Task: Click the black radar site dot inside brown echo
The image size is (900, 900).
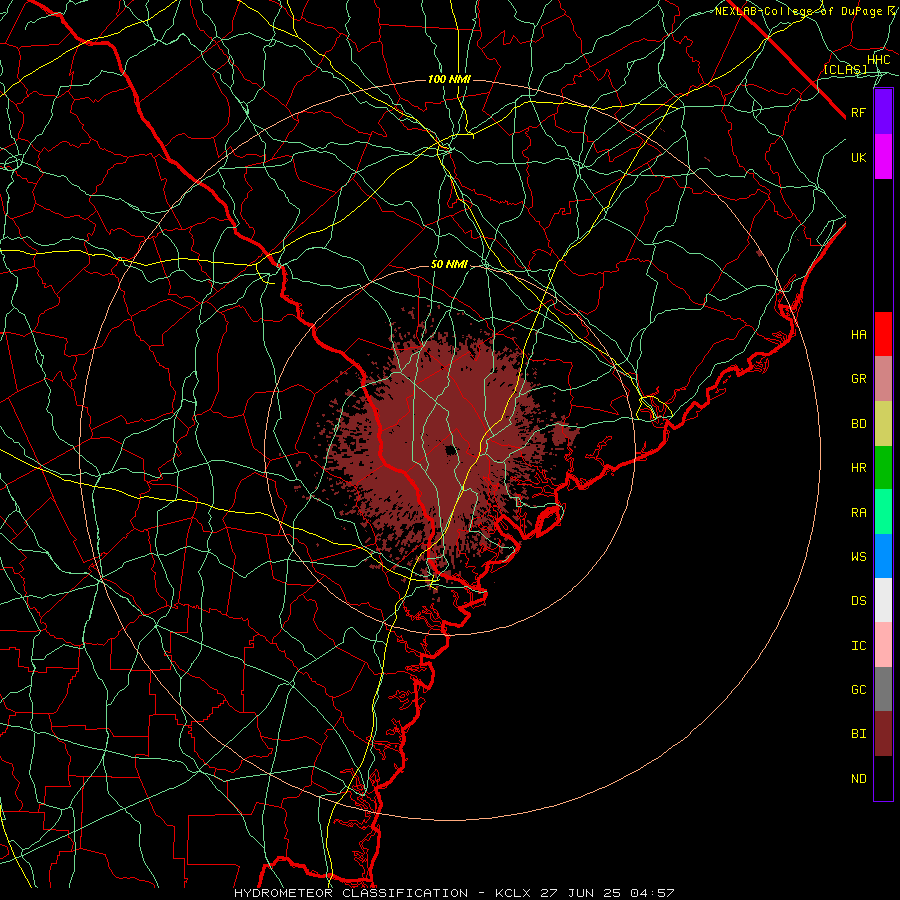Action: coord(451,449)
